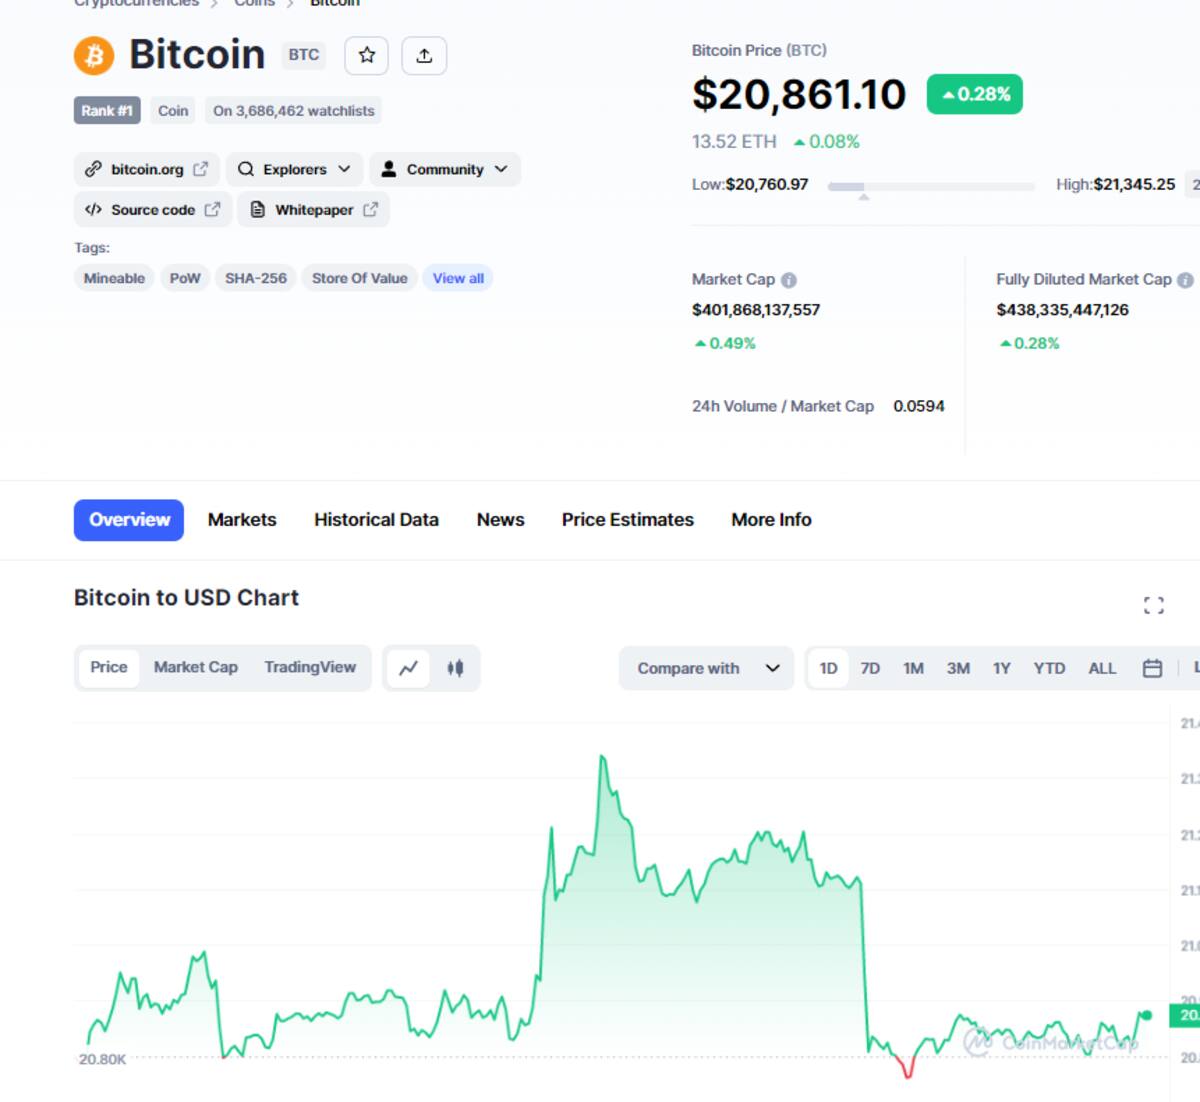Switch to candlestick chart icon

455,668
